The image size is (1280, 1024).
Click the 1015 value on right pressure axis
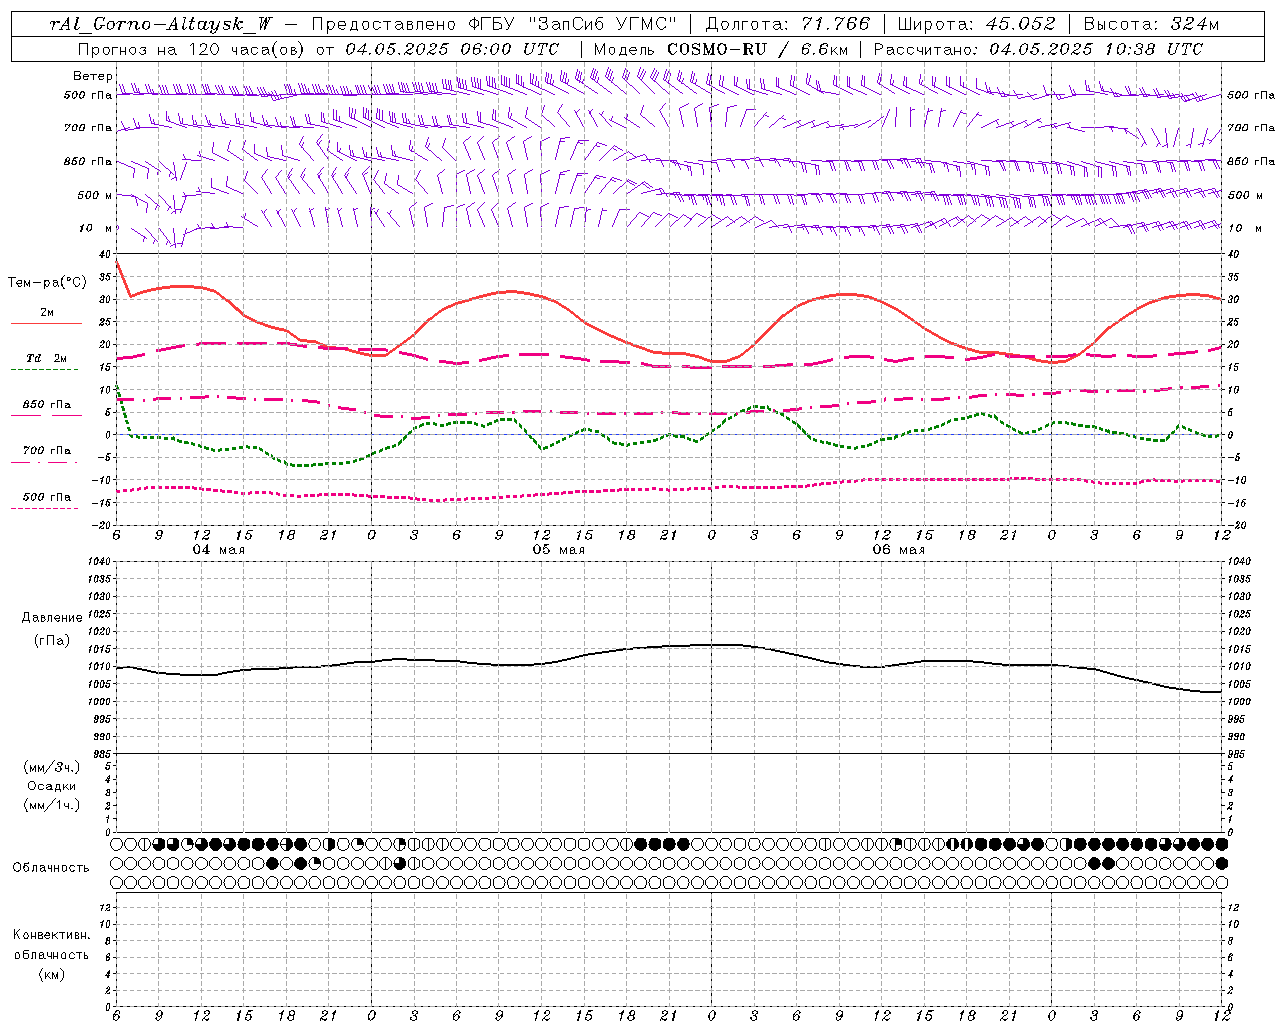(x=1239, y=649)
